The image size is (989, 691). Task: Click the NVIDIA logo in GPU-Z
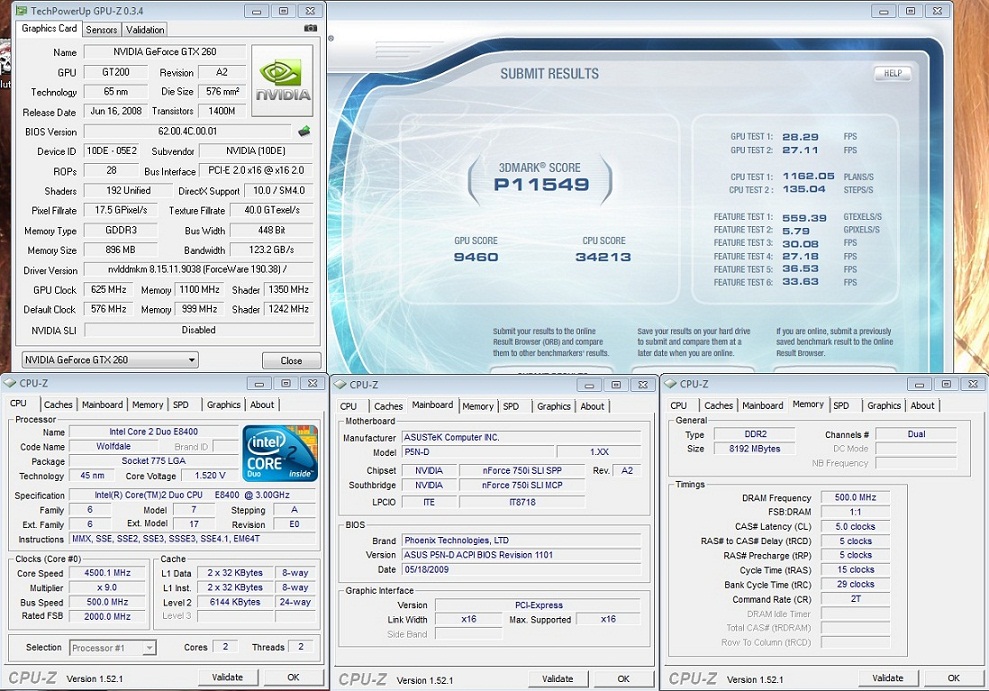point(283,81)
